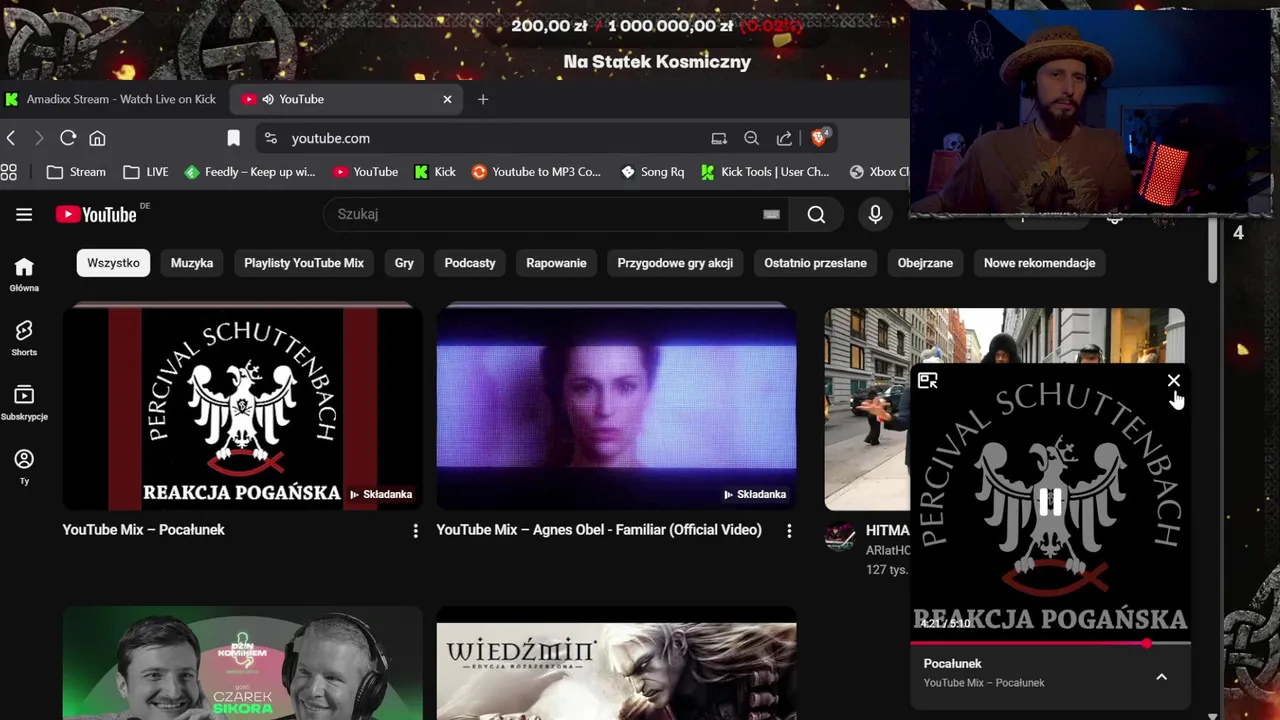The width and height of the screenshot is (1280, 720).
Task: Open the Kick bookmark
Action: pyautogui.click(x=435, y=172)
